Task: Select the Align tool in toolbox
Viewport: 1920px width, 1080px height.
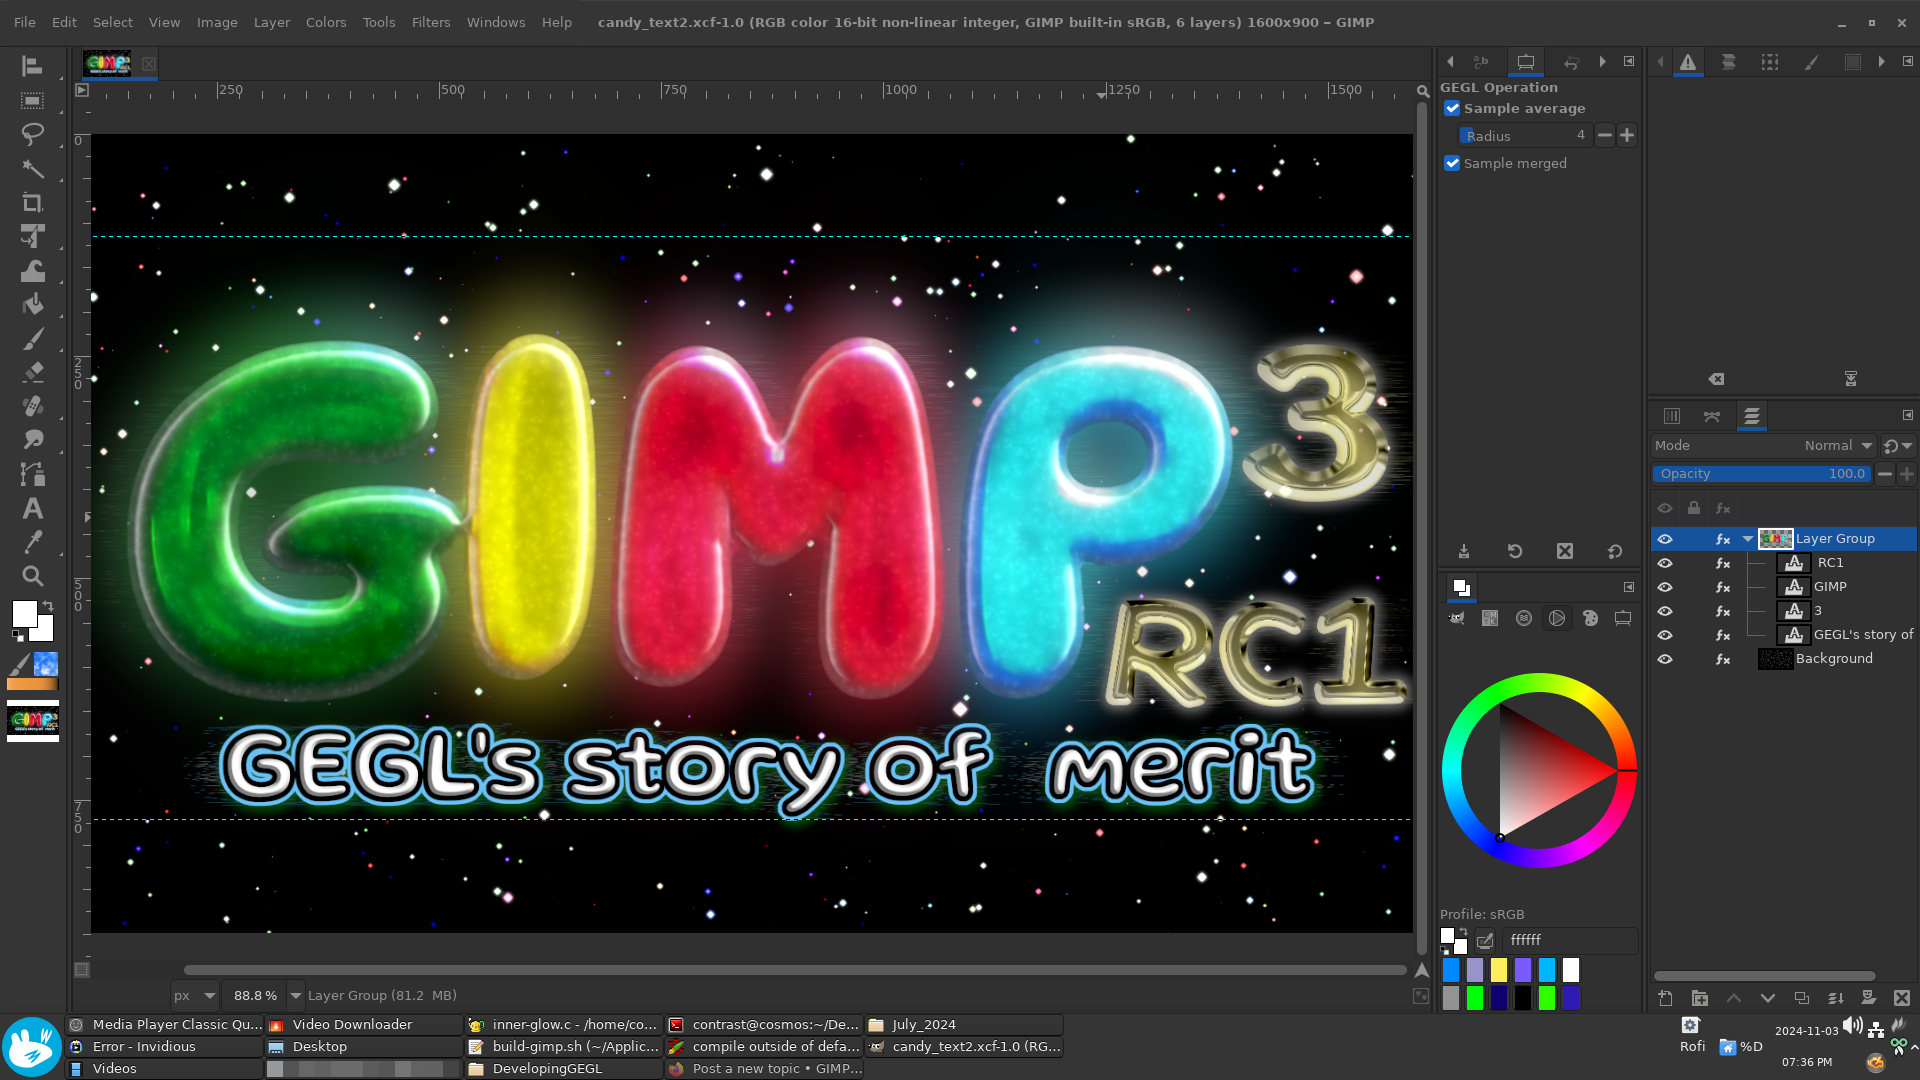Action: [x=32, y=66]
